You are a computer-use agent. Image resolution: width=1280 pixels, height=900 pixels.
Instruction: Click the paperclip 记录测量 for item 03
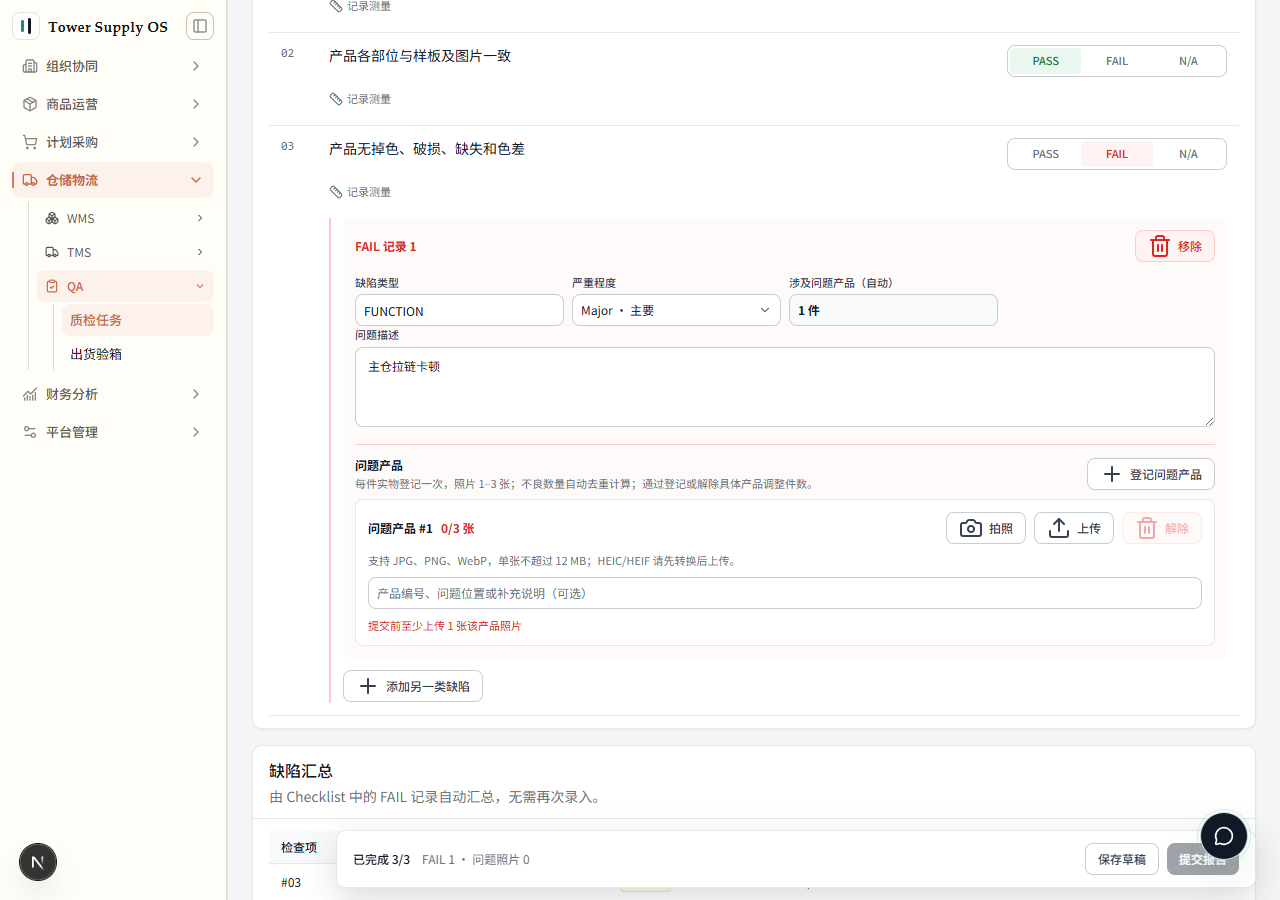click(x=360, y=192)
